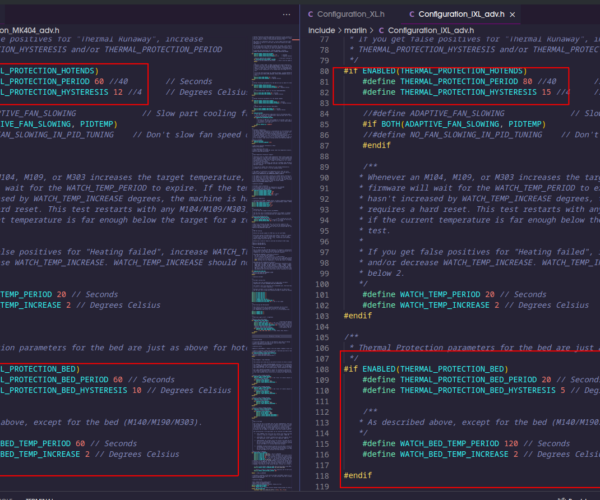Click the minimap in the left editor

[272, 263]
